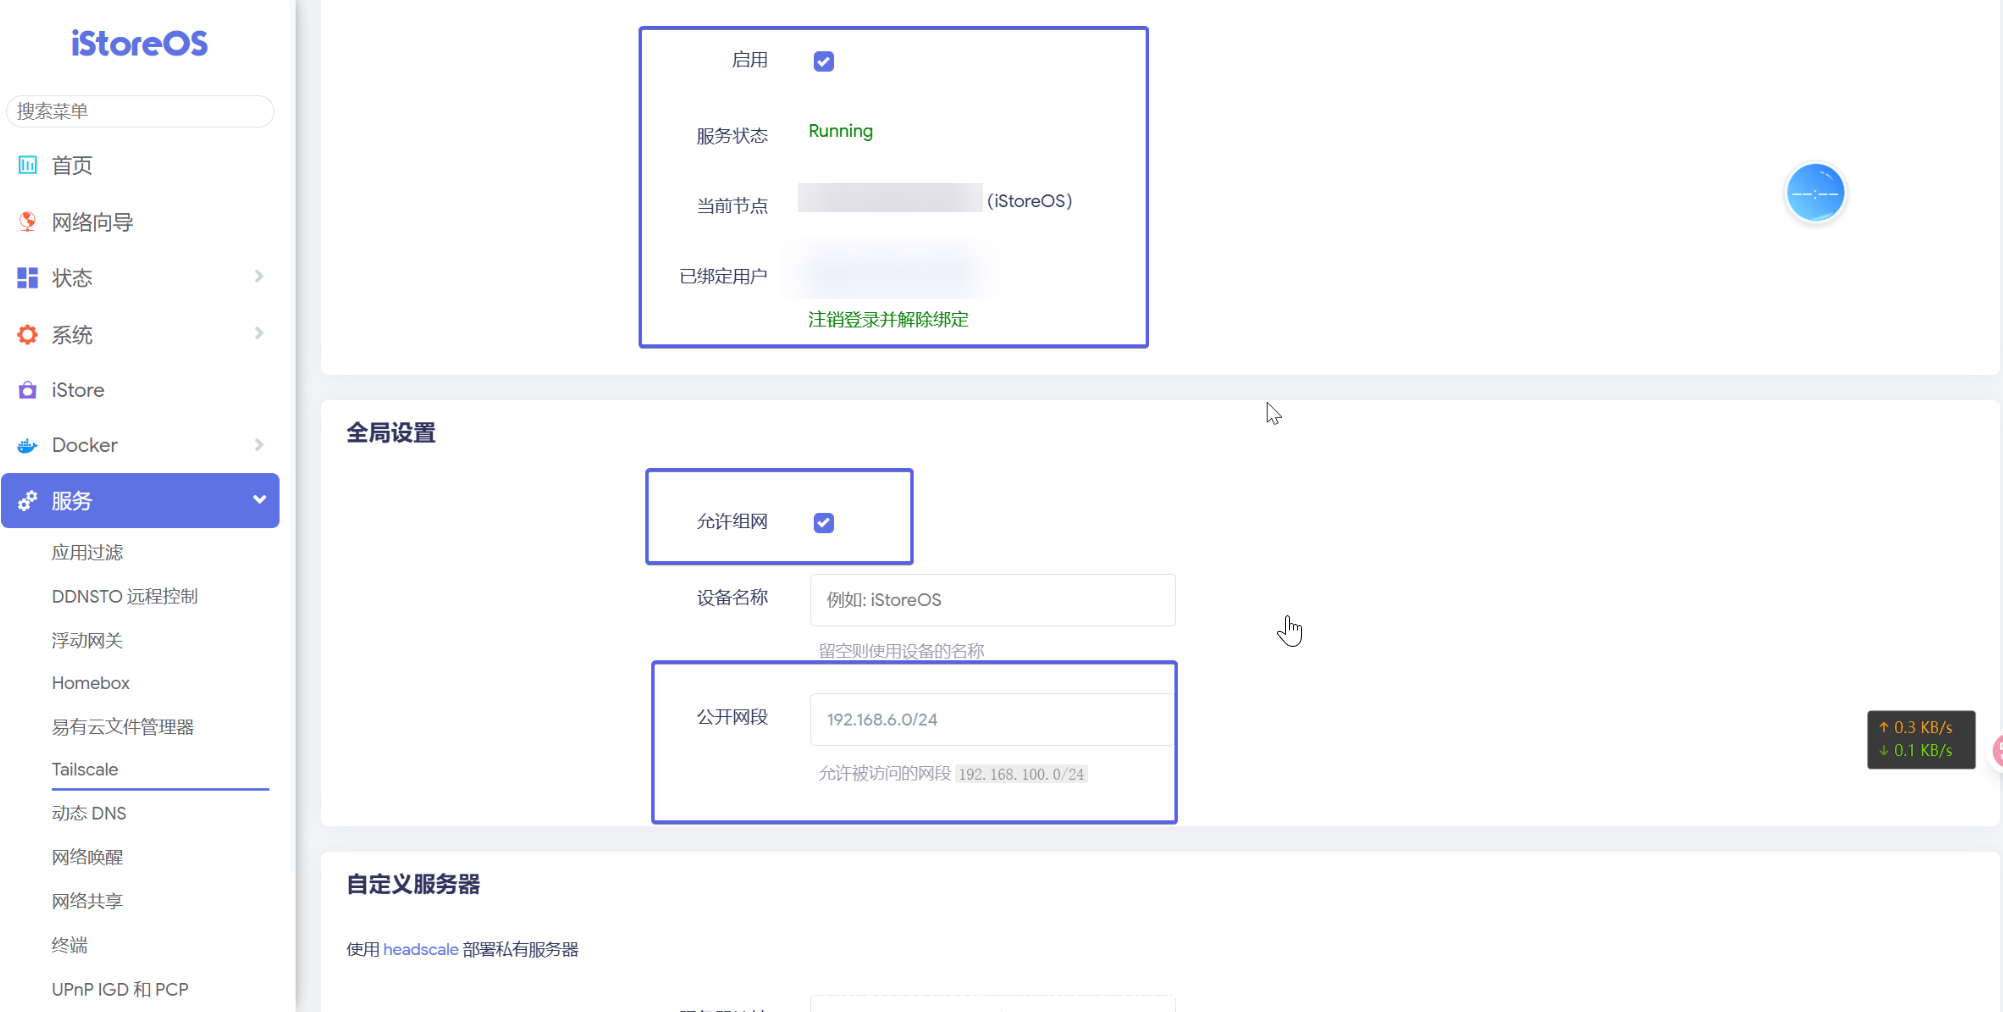
Task: Click the 搜索菜单 search field
Action: (140, 111)
